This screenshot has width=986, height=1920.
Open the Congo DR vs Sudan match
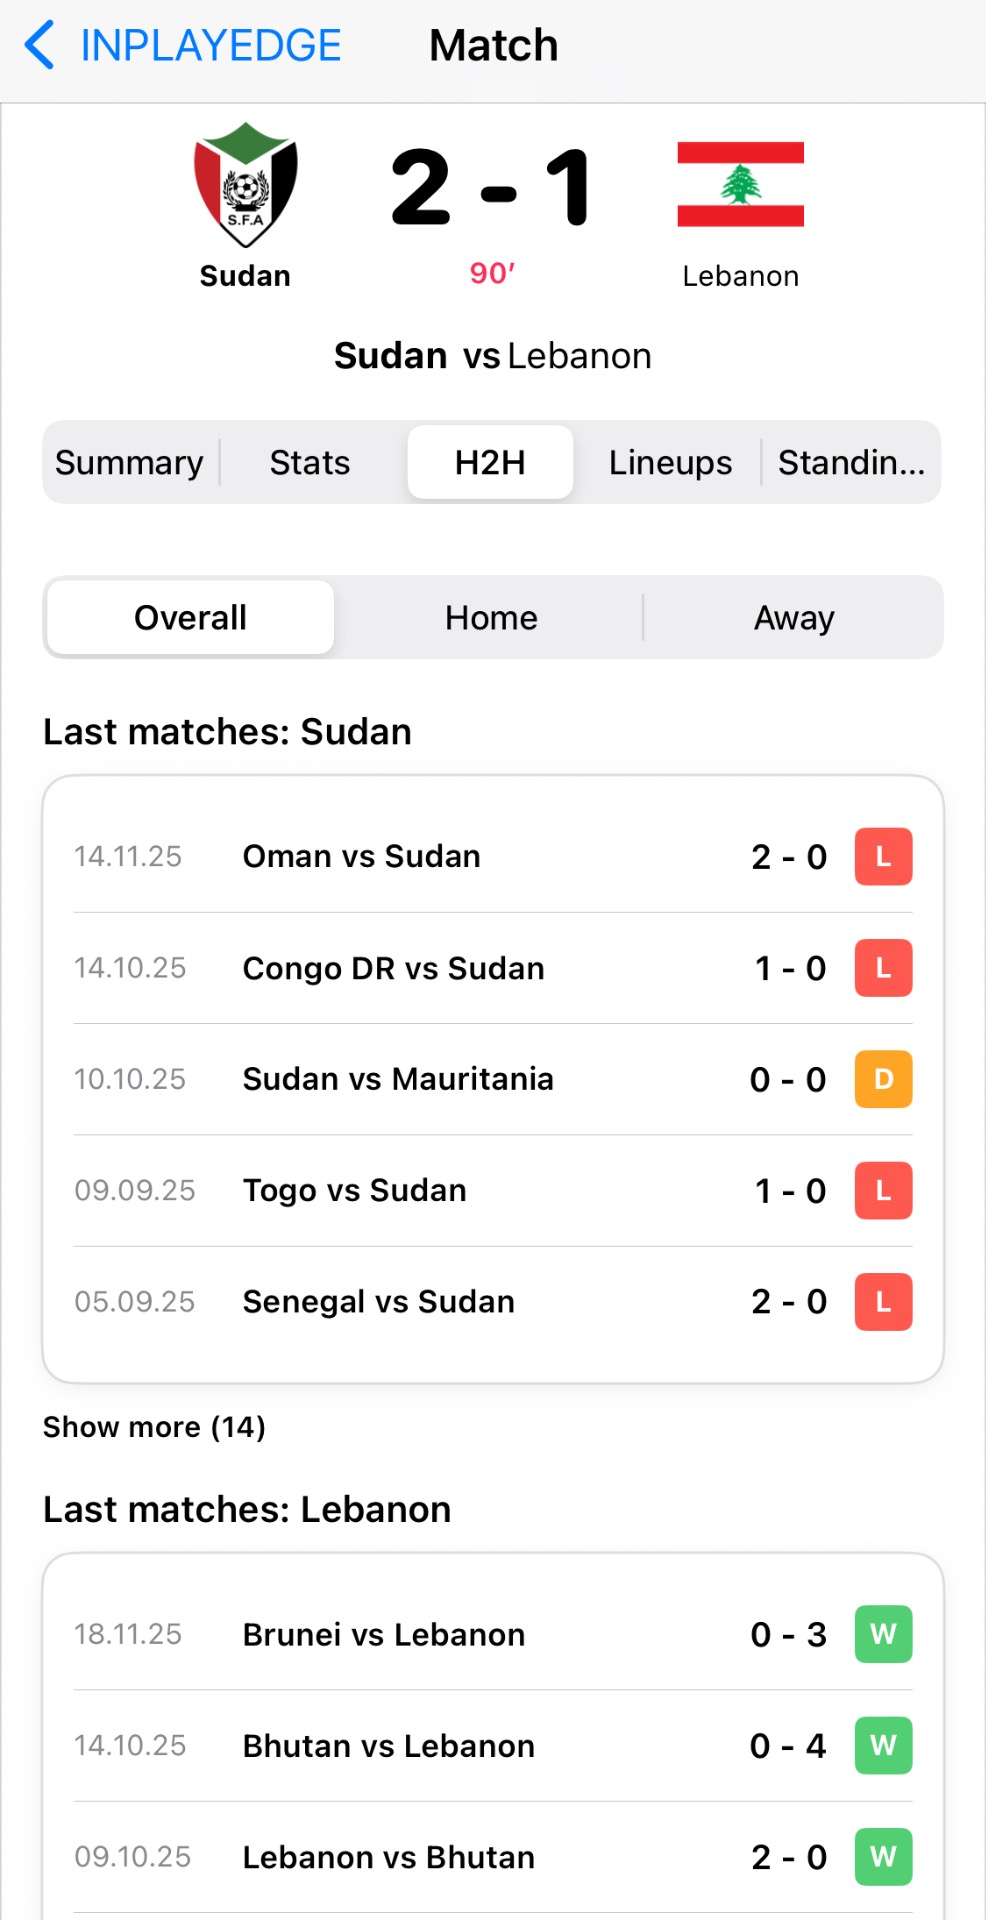393,969
